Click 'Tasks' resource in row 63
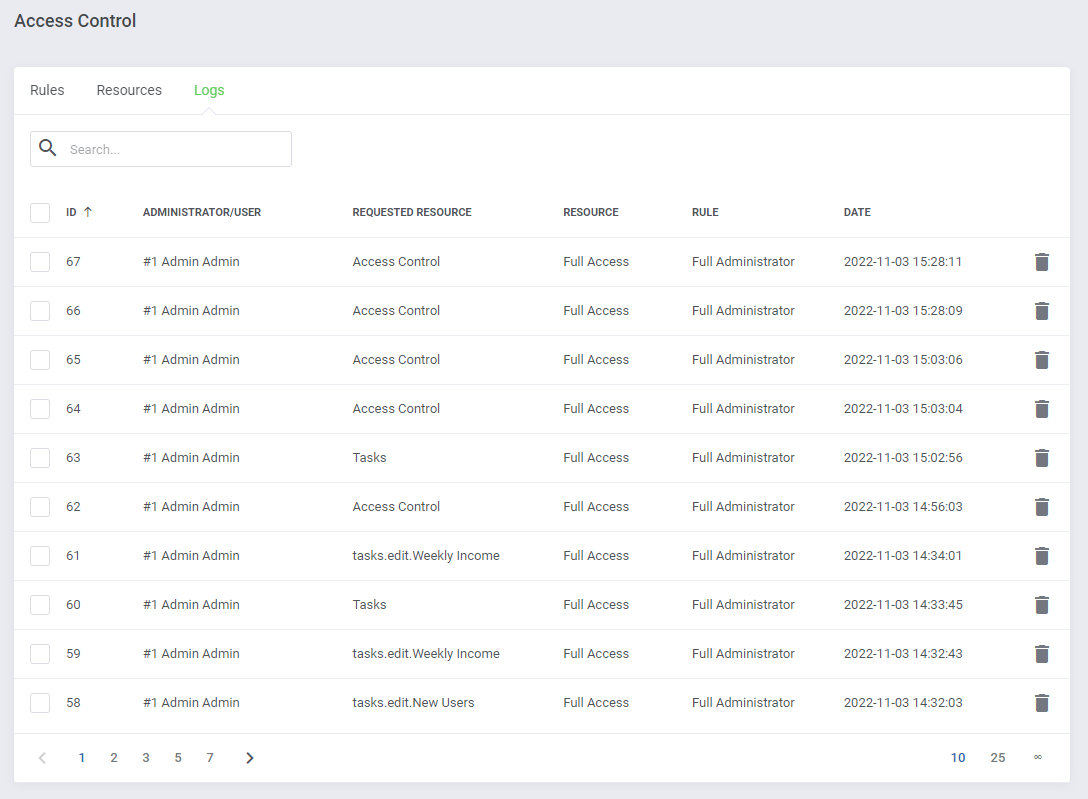Viewport: 1088px width, 799px height. point(369,458)
